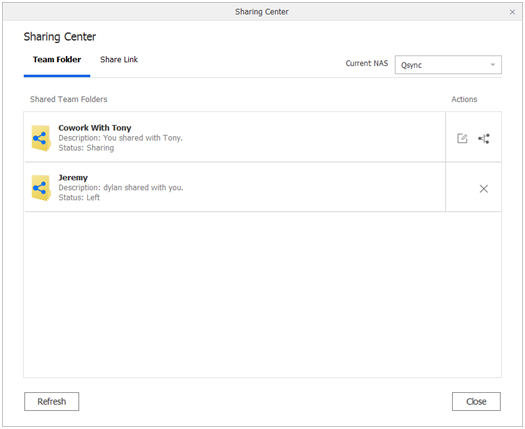Click the Status: Sharing text

tap(86, 148)
